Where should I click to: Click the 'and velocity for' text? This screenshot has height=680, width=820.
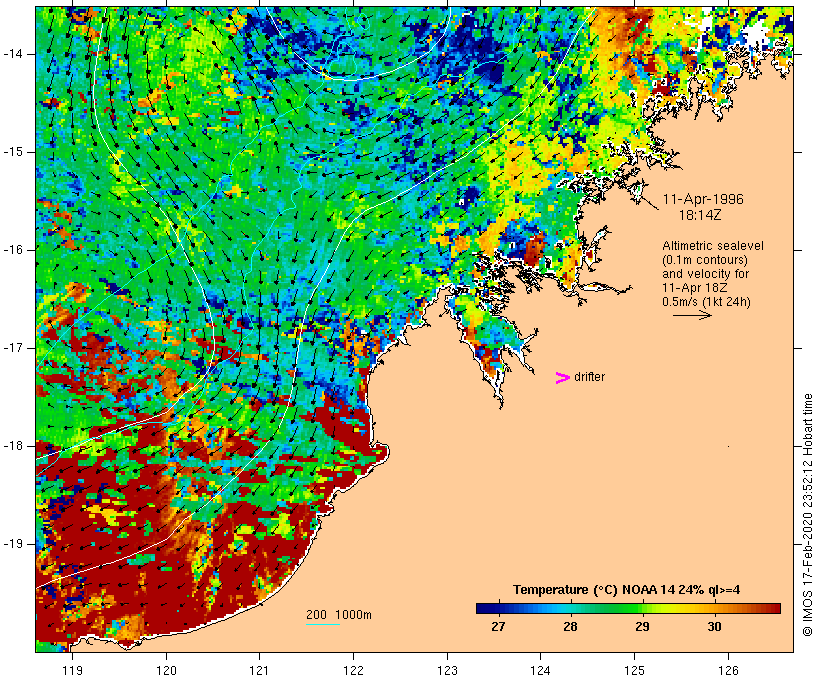pyautogui.click(x=705, y=274)
